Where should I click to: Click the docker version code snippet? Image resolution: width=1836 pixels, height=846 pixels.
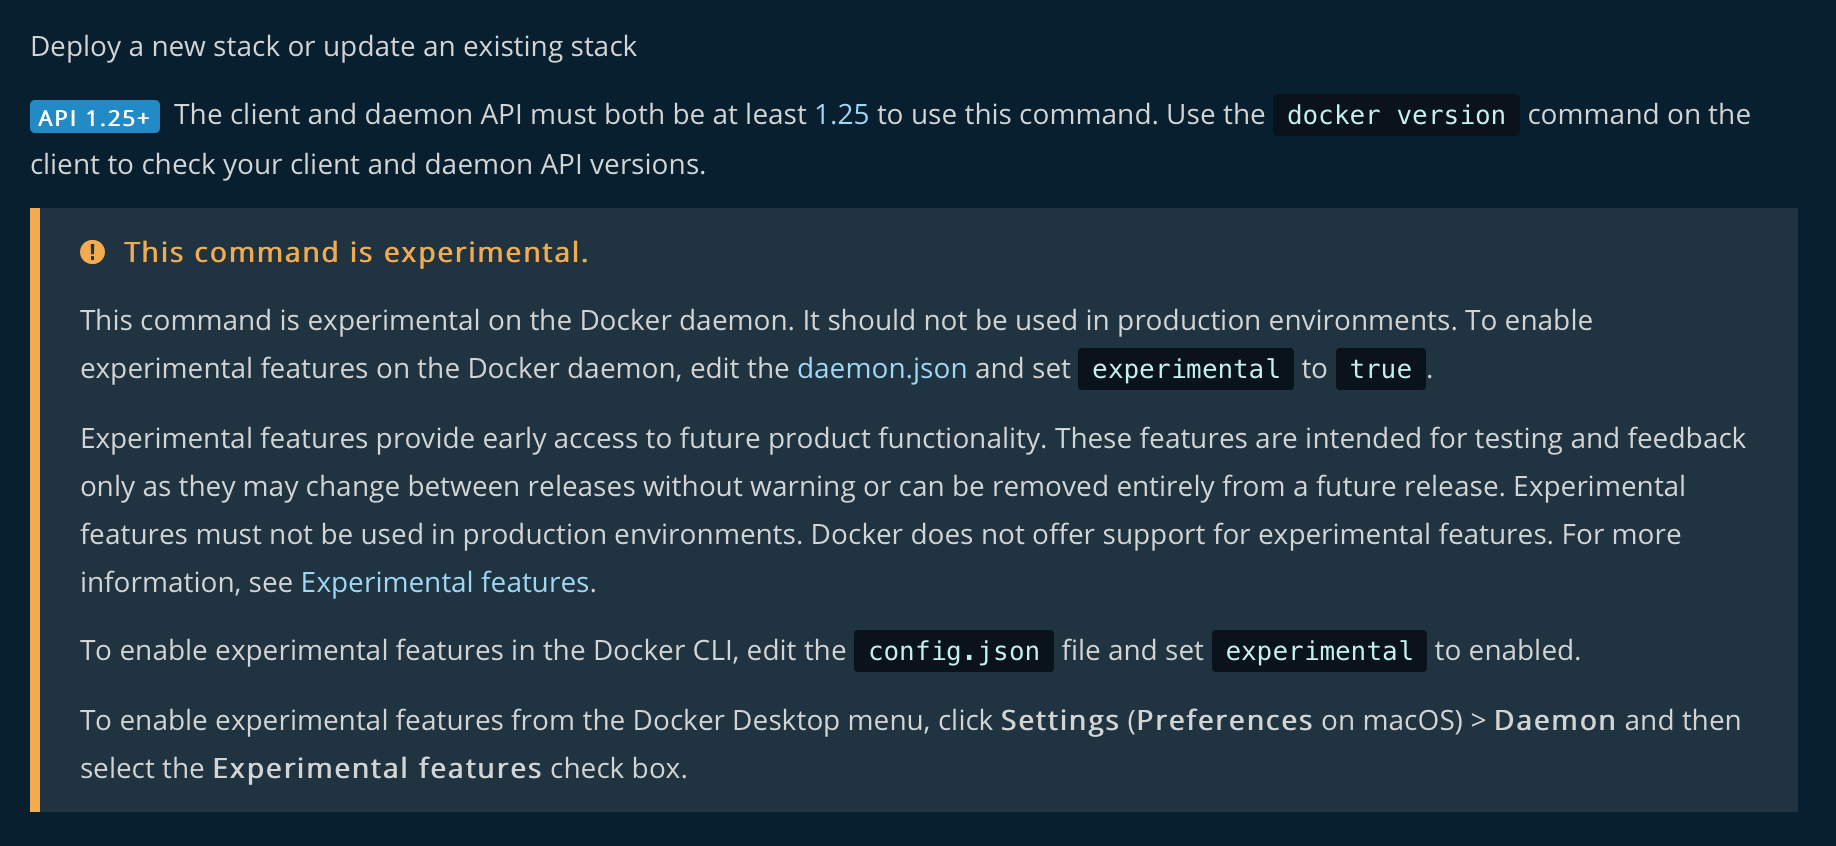1396,115
